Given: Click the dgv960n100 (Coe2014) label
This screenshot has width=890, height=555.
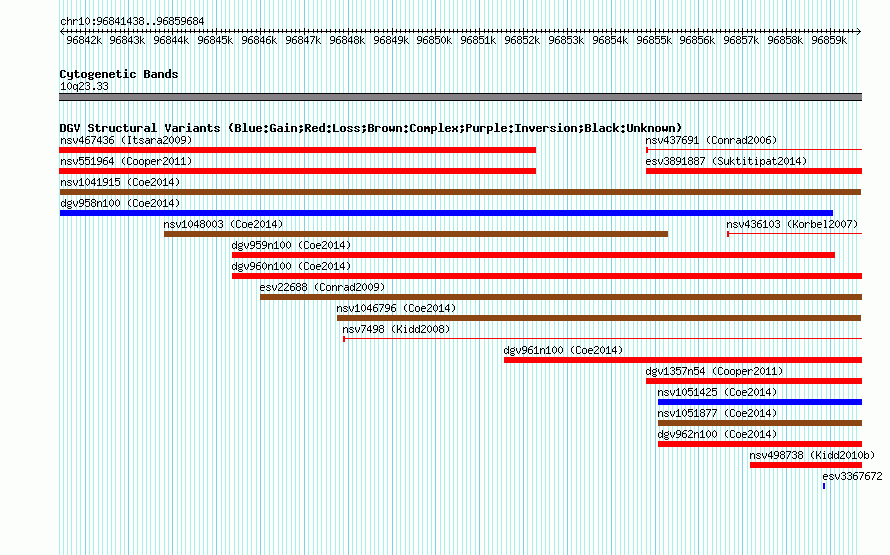Looking at the screenshot, I should click(291, 266).
